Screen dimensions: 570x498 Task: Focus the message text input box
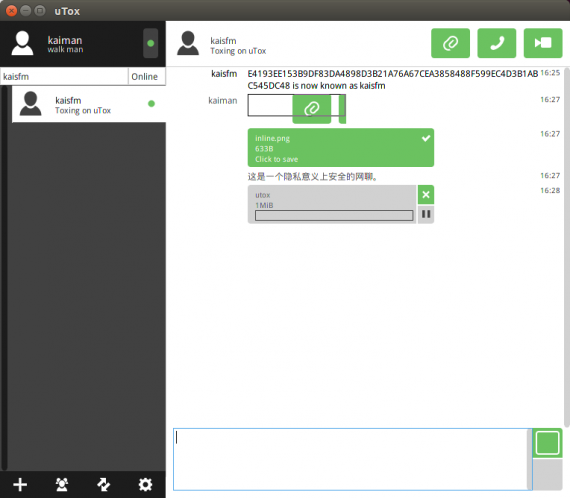pyautogui.click(x=350, y=459)
